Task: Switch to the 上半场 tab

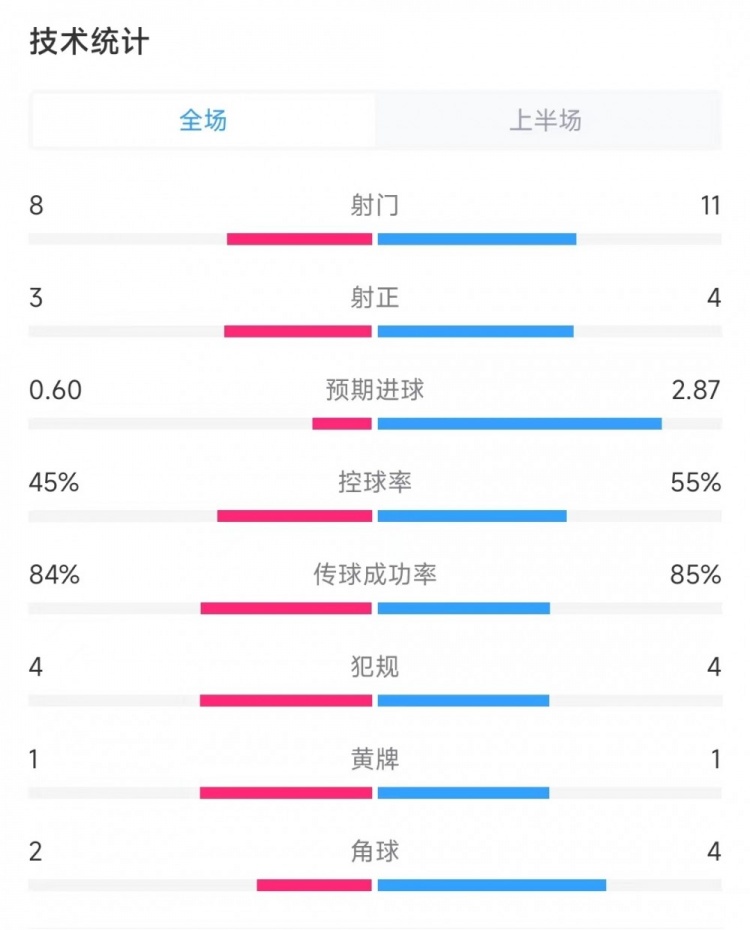Action: click(545, 121)
